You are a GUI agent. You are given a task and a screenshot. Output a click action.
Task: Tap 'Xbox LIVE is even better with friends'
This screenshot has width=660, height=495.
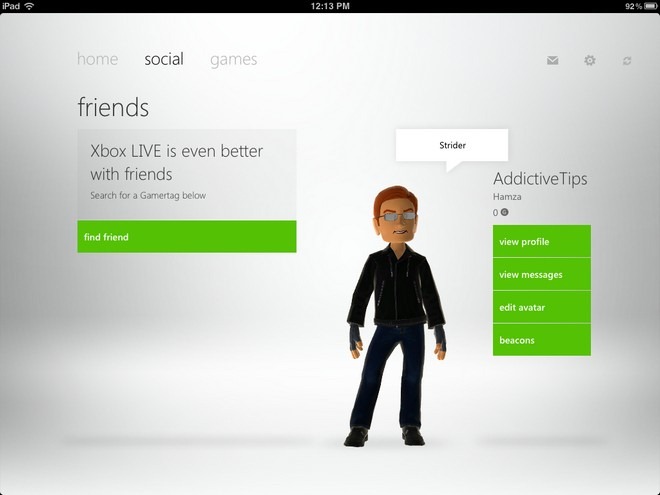tap(176, 162)
